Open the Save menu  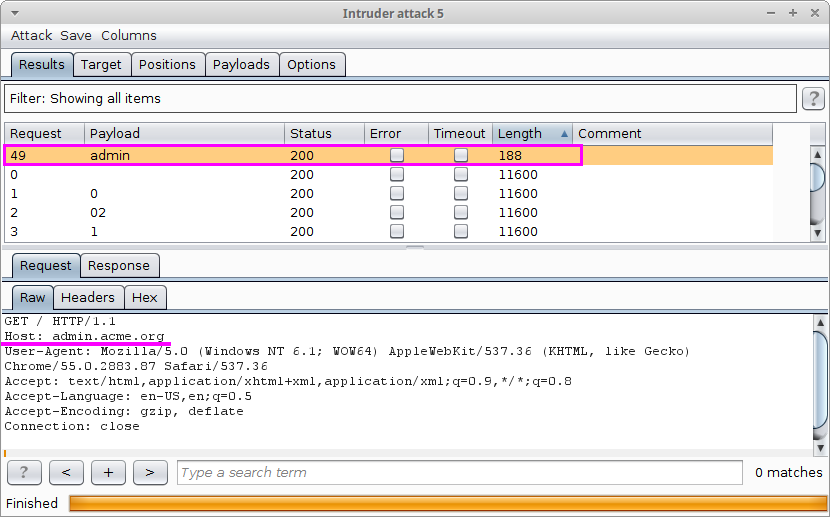pos(76,35)
